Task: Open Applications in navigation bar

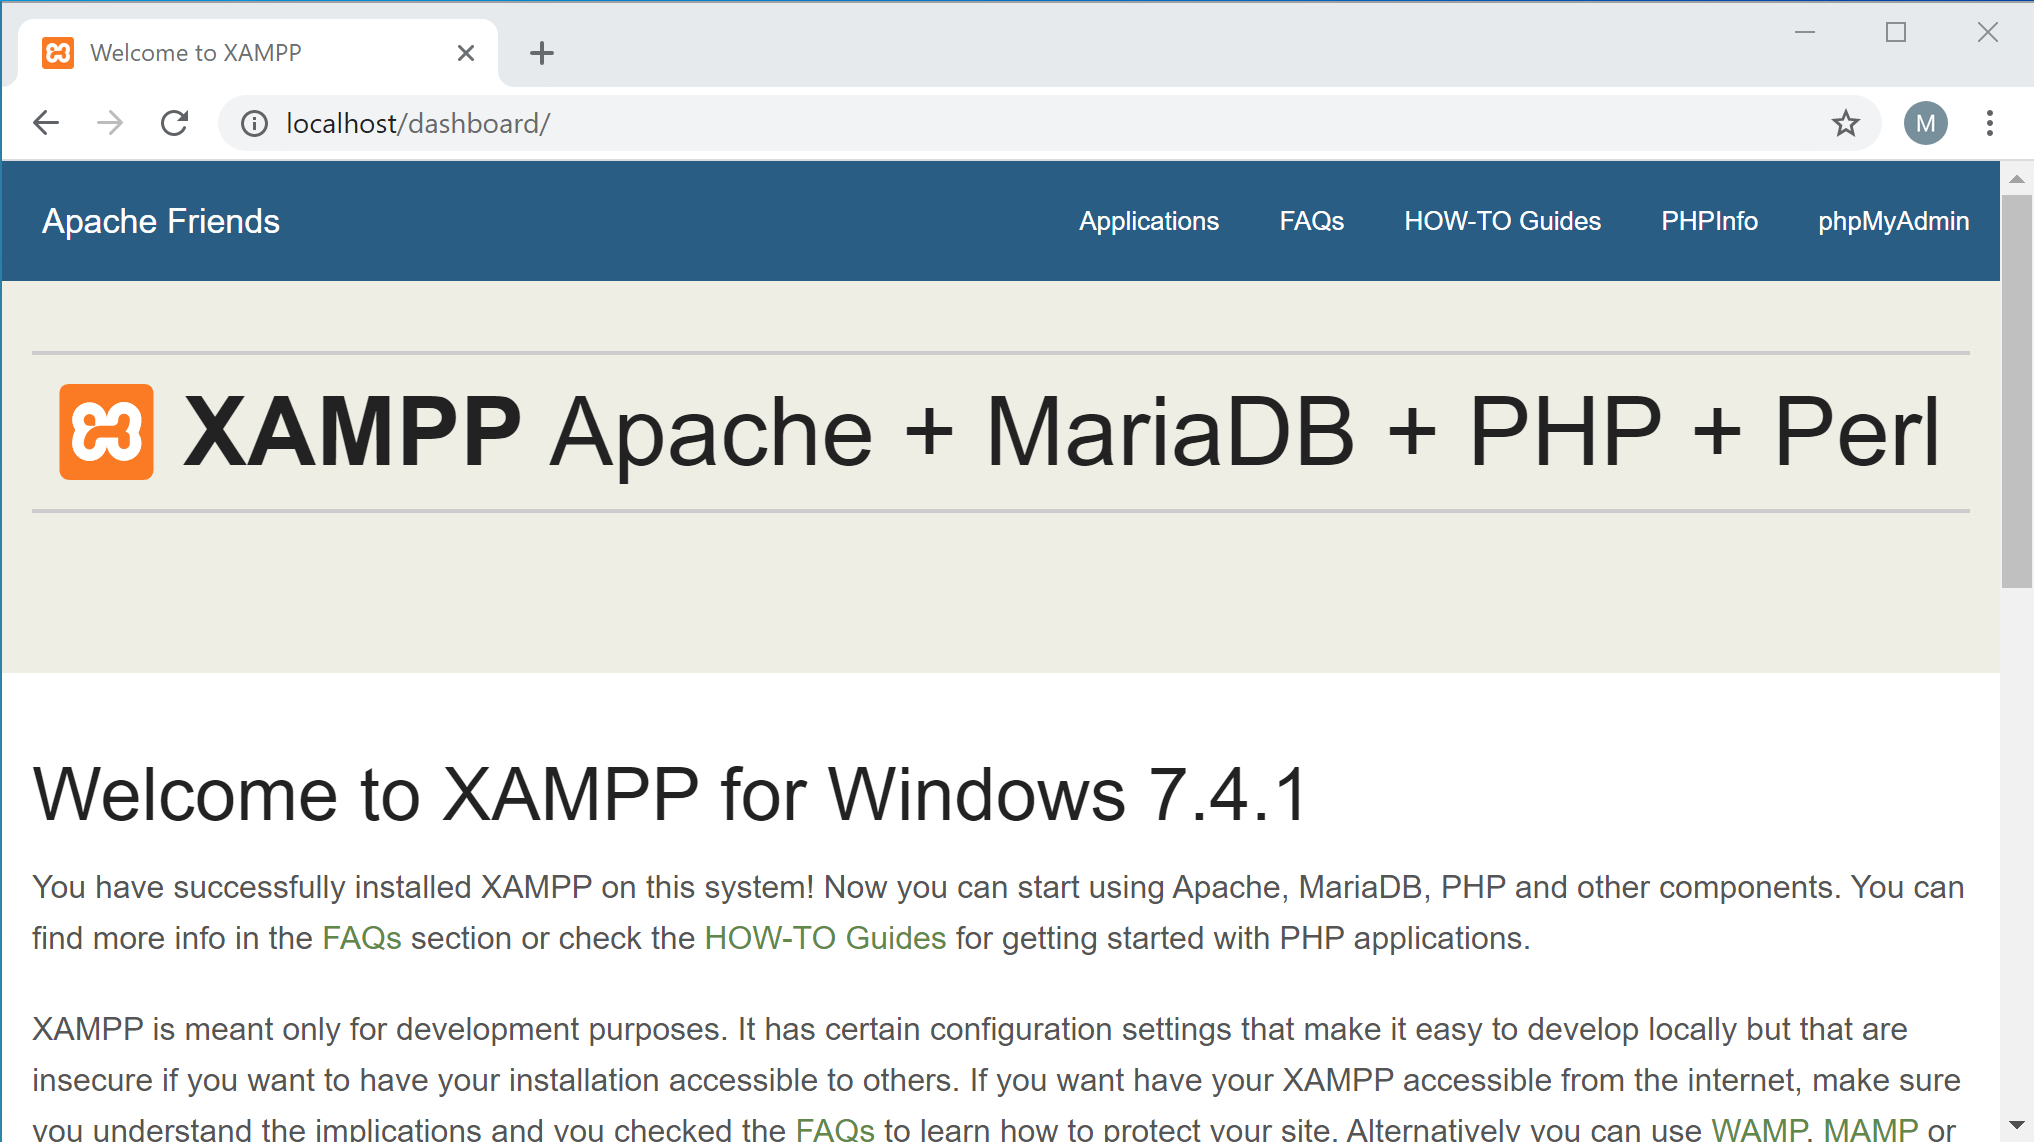Action: (x=1148, y=221)
